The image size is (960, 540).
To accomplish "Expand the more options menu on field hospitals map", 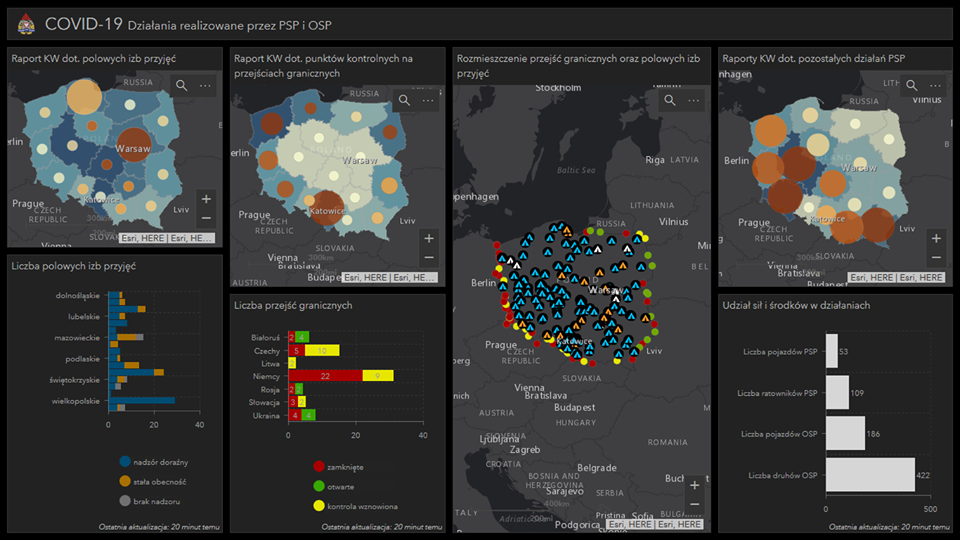I will pyautogui.click(x=206, y=86).
